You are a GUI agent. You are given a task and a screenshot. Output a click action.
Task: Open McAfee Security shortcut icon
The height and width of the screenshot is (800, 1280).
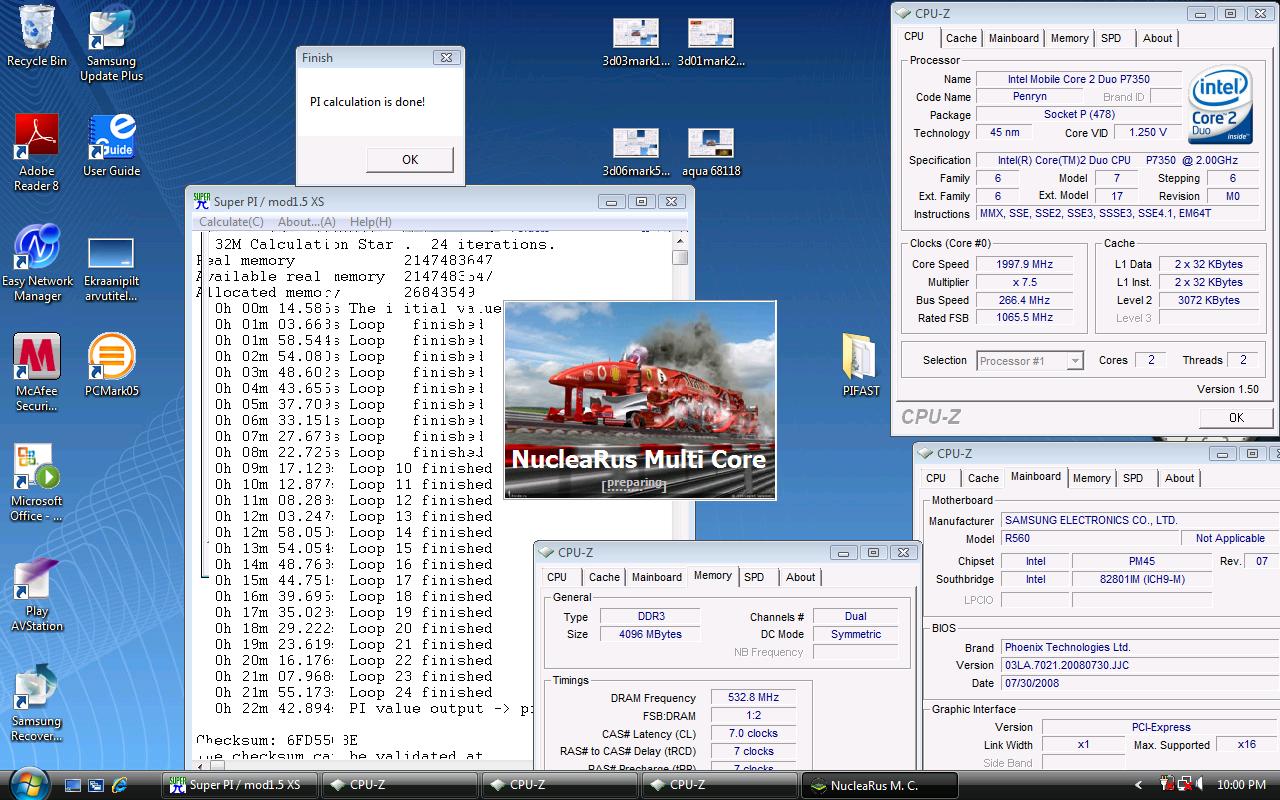(x=37, y=373)
